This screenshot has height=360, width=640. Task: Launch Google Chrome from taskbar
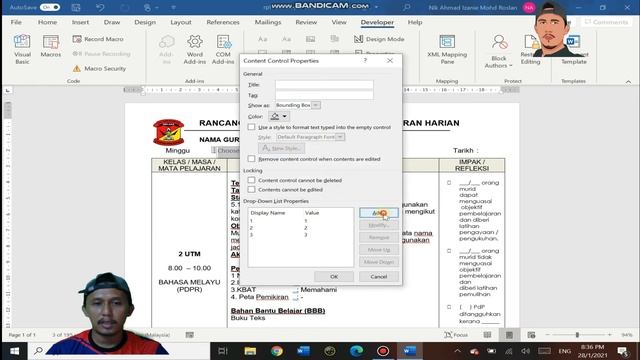277,351
